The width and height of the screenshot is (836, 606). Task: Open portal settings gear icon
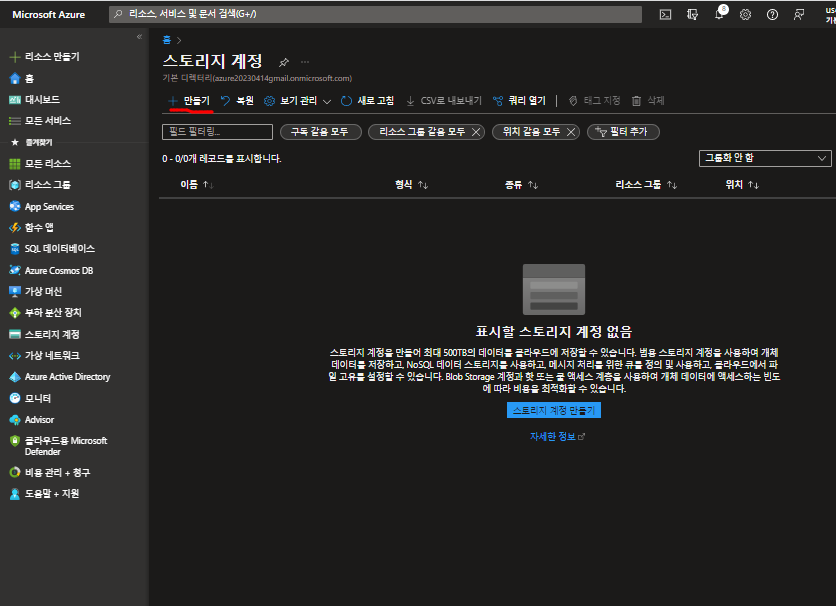tap(745, 14)
